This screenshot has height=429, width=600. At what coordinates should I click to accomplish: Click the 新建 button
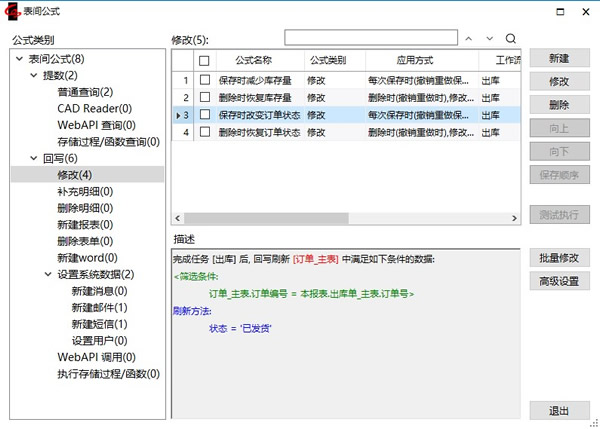click(x=559, y=59)
